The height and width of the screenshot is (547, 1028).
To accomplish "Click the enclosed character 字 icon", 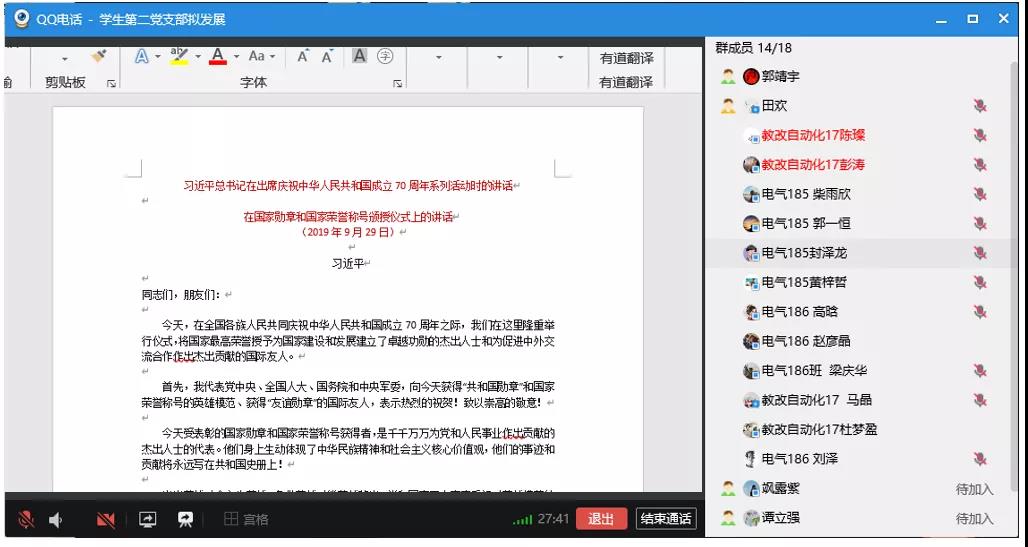I will (x=384, y=57).
